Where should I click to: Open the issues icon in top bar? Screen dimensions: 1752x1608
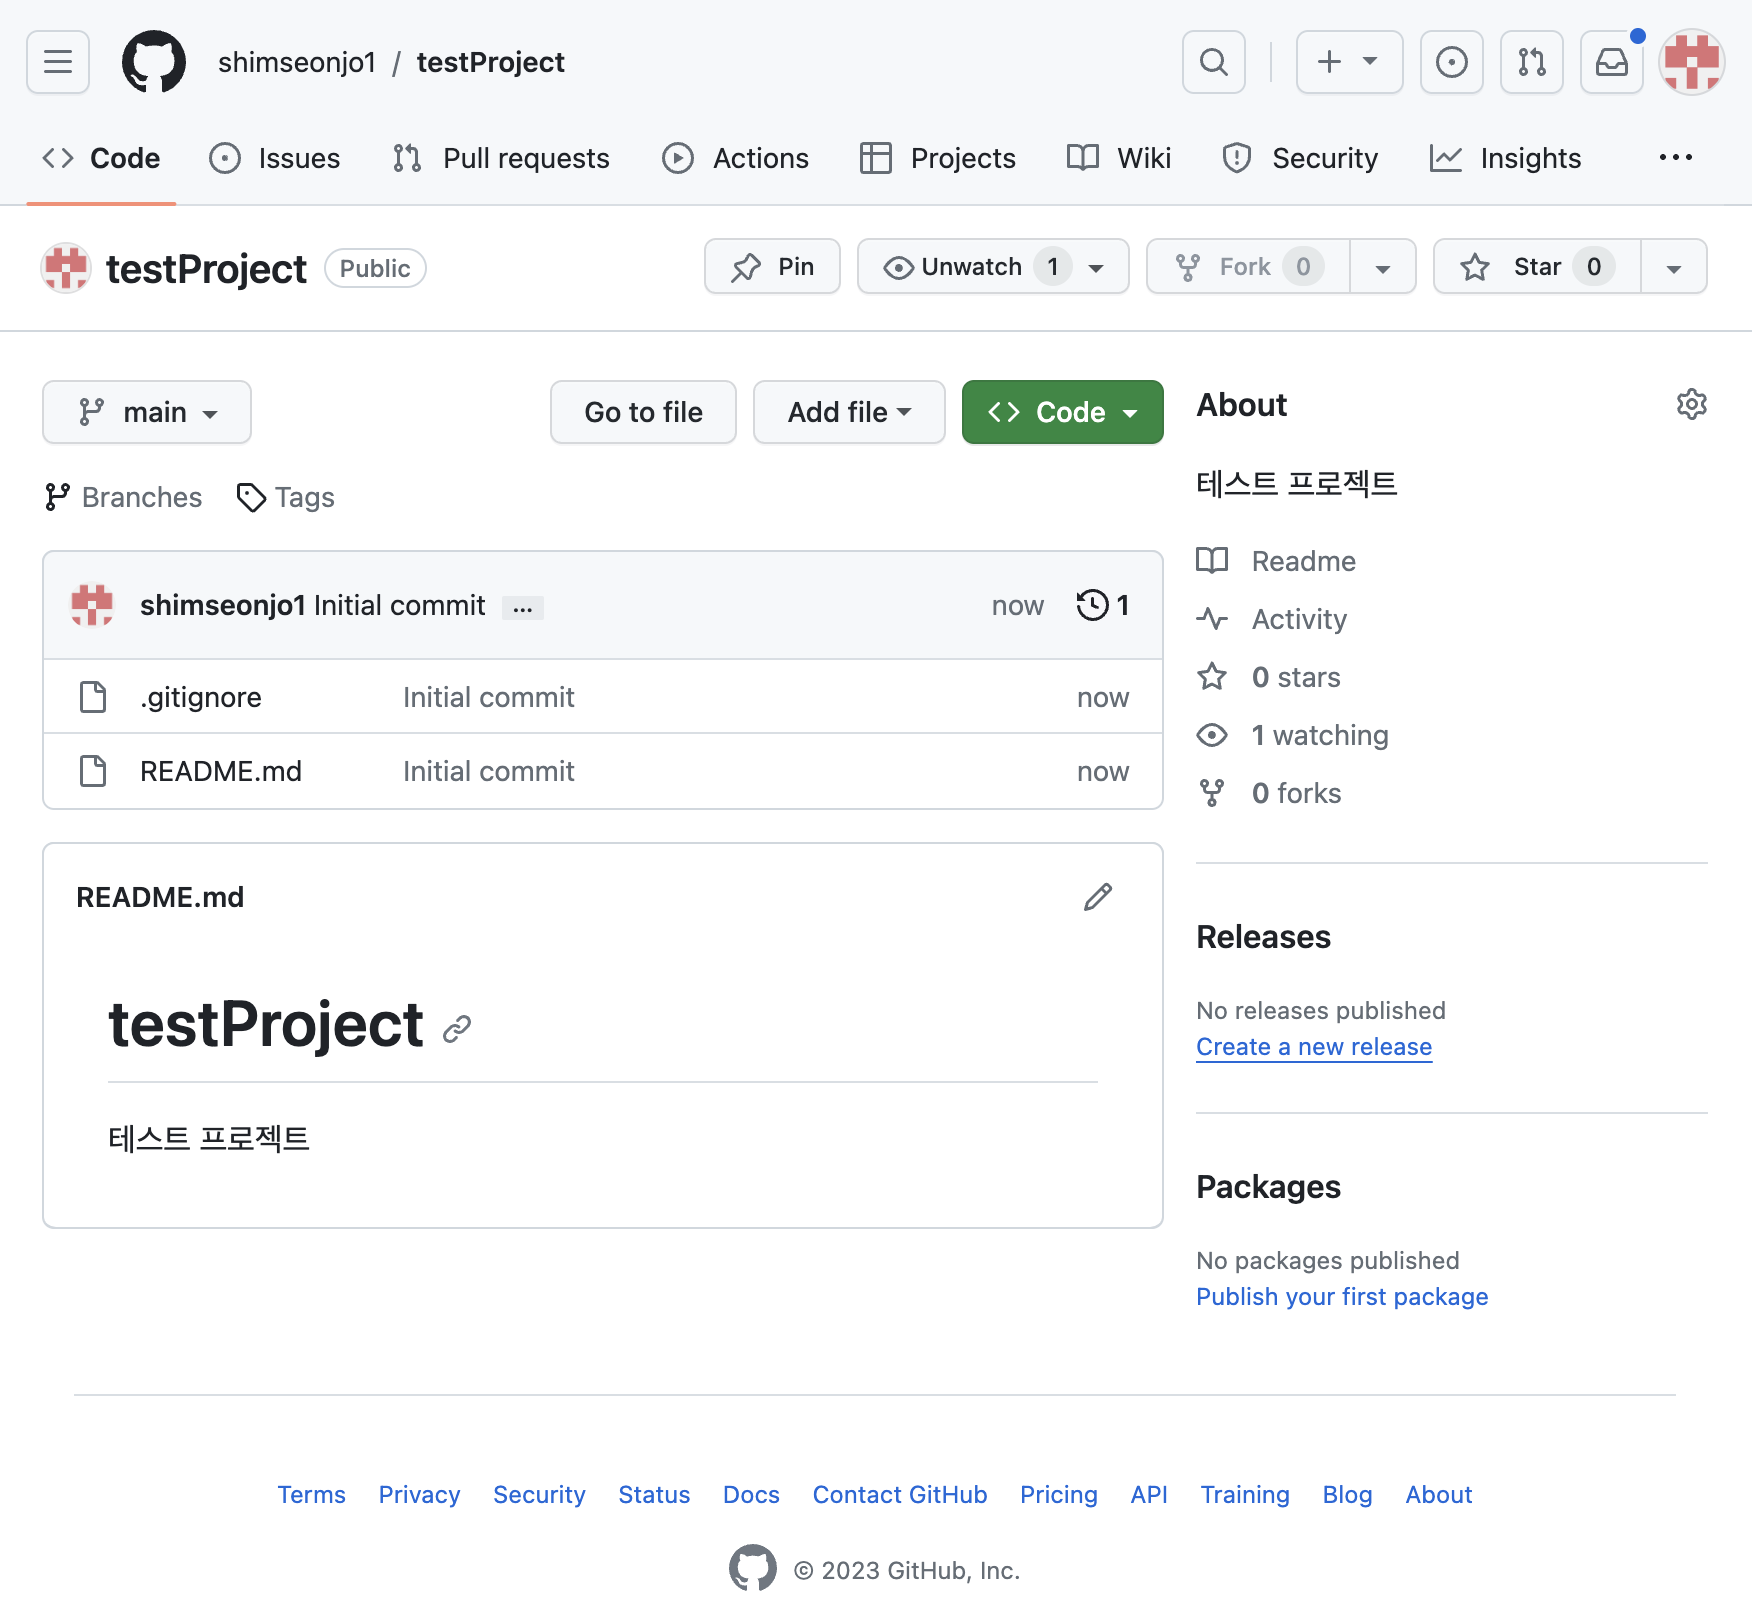(1451, 62)
